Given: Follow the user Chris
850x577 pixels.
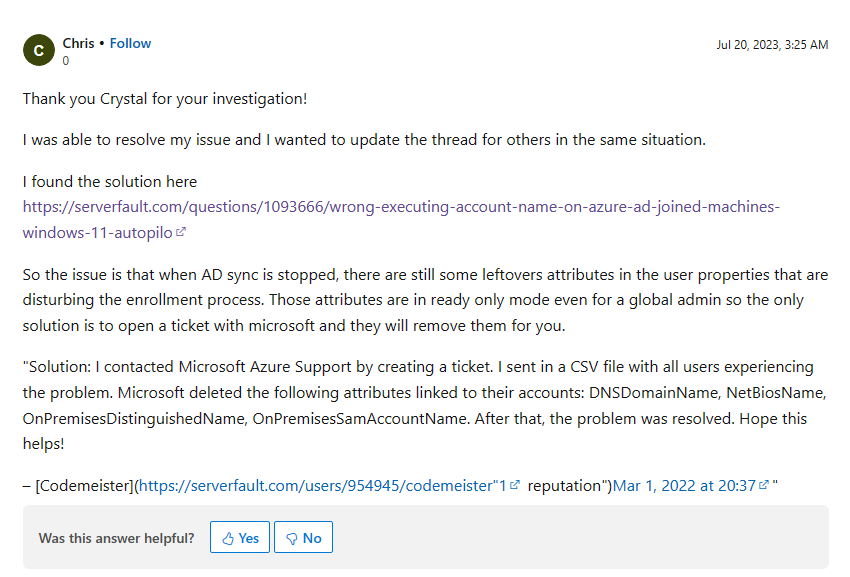Looking at the screenshot, I should pyautogui.click(x=130, y=43).
